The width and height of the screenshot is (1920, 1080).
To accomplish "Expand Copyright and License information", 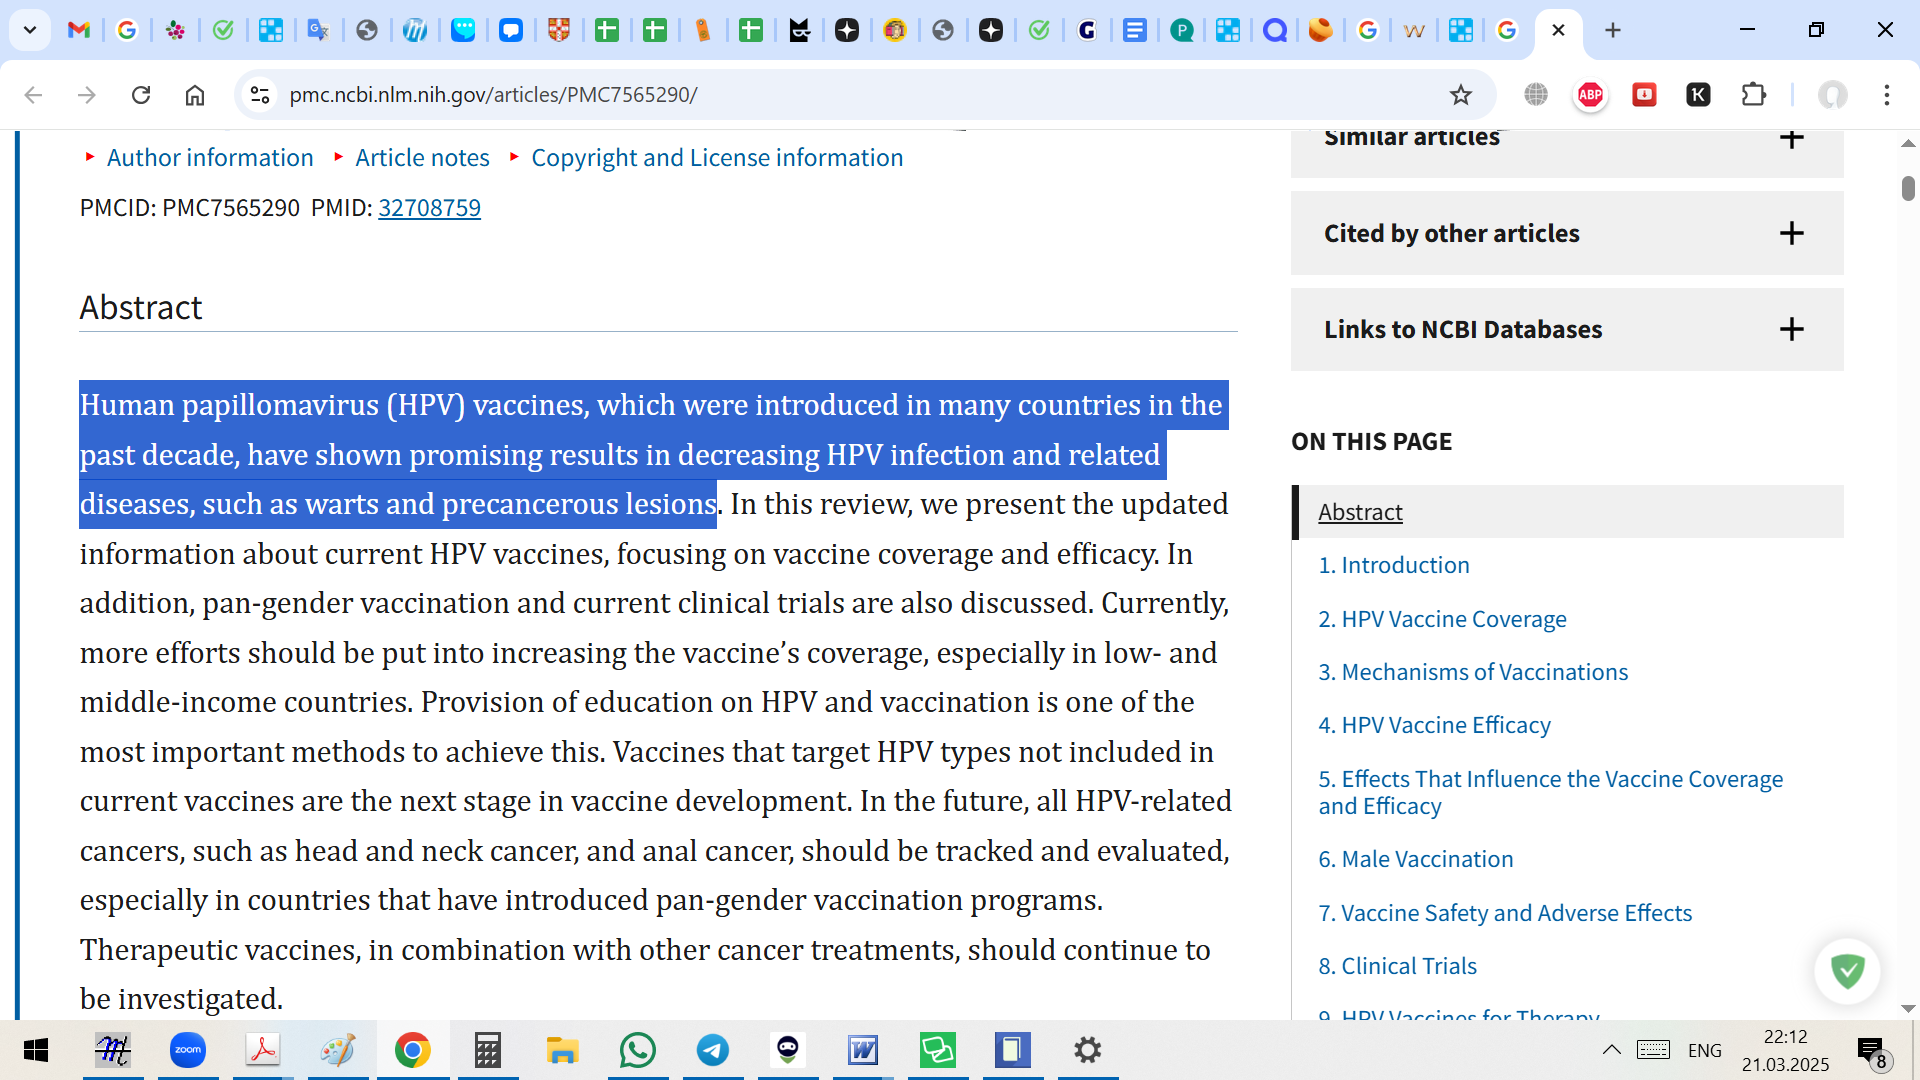I will pyautogui.click(x=716, y=158).
